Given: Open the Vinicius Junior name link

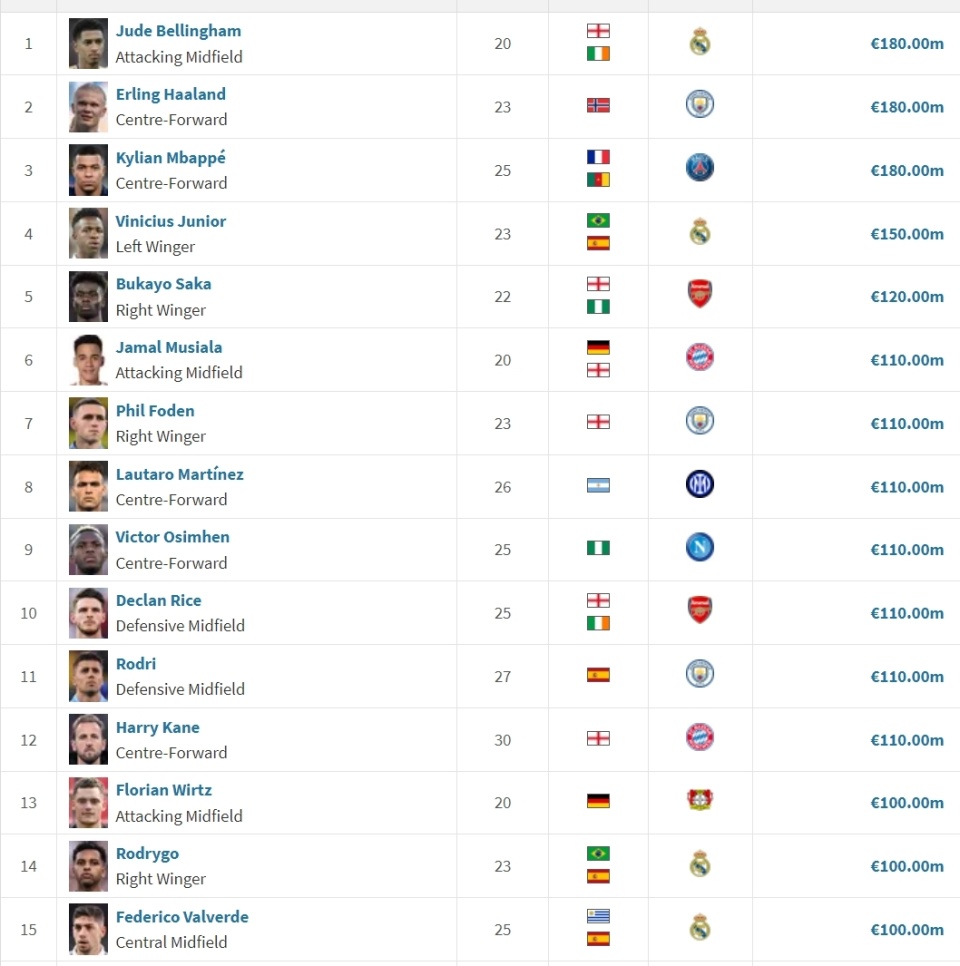Looking at the screenshot, I should [171, 221].
